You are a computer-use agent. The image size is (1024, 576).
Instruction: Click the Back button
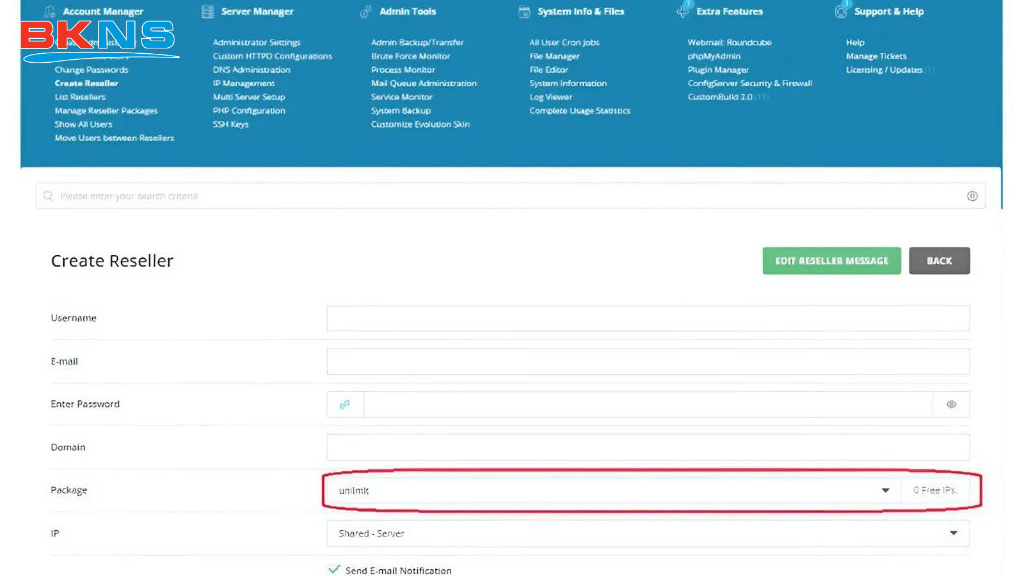click(939, 261)
